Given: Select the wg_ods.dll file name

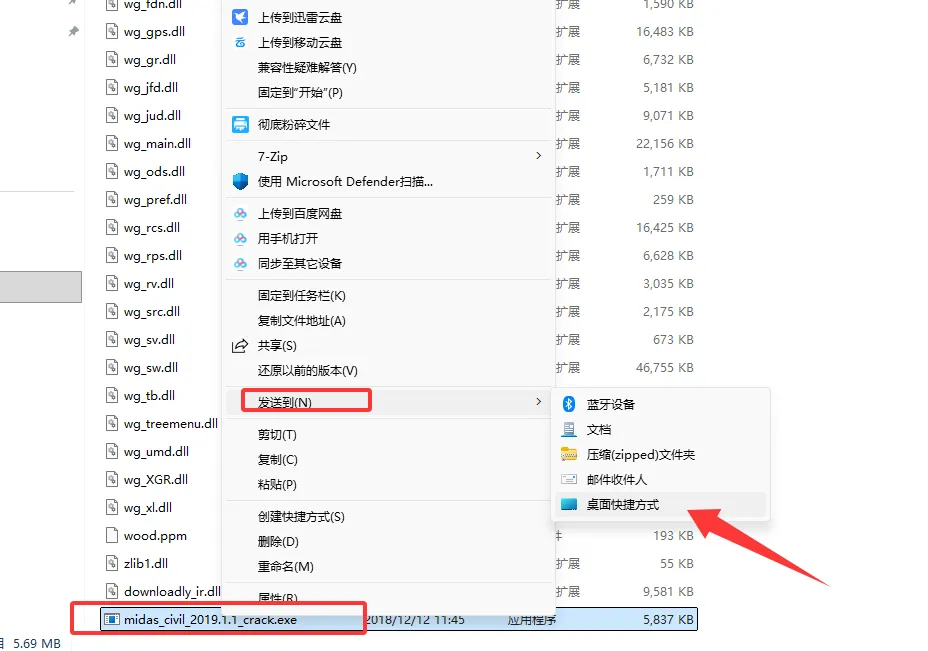Looking at the screenshot, I should [x=154, y=172].
